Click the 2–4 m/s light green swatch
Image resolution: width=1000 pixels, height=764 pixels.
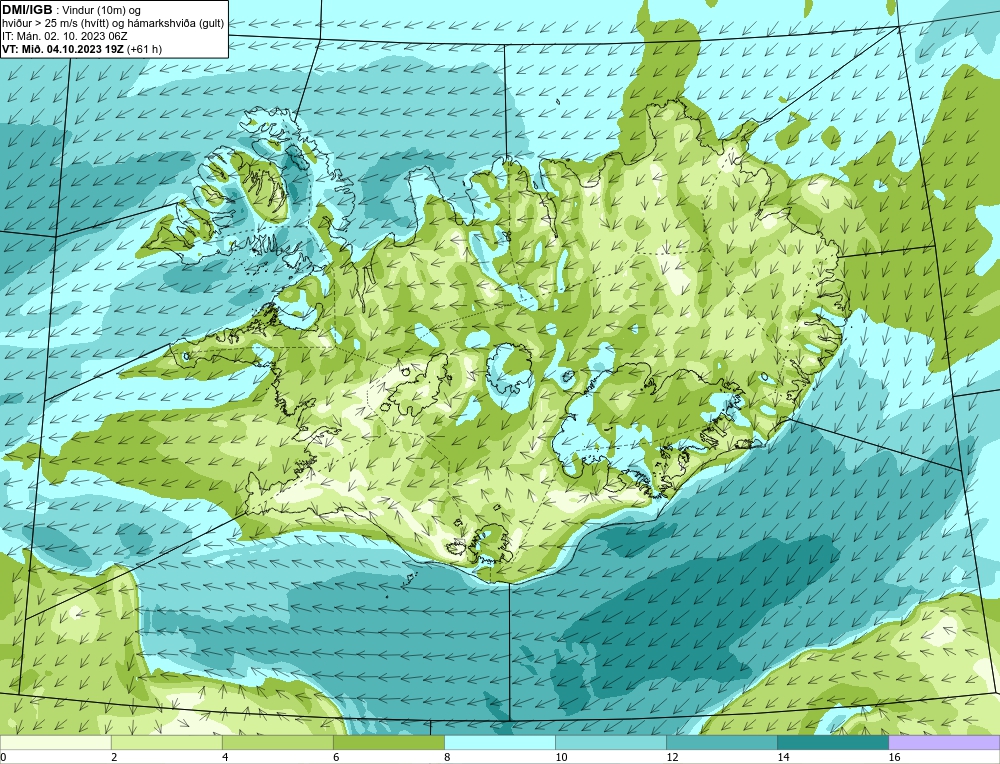point(166,742)
